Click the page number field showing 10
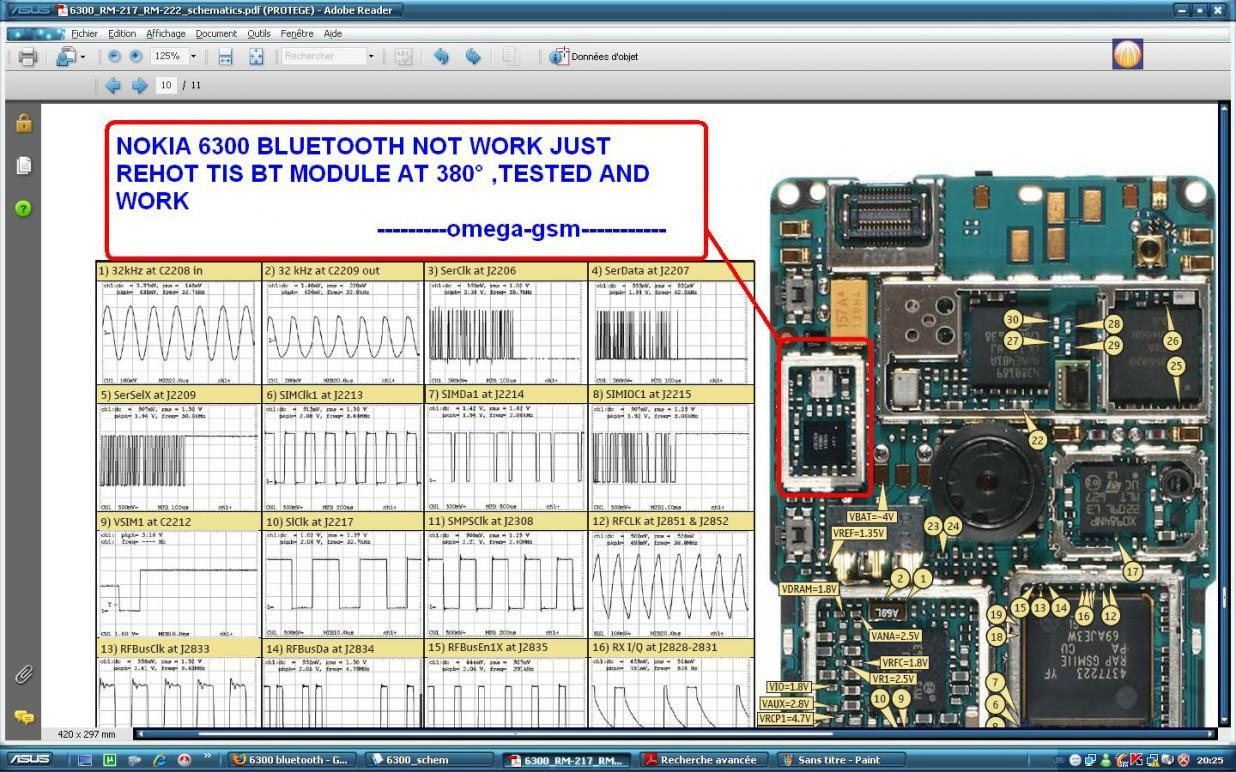Screen dimensions: 1236x772 coord(165,86)
